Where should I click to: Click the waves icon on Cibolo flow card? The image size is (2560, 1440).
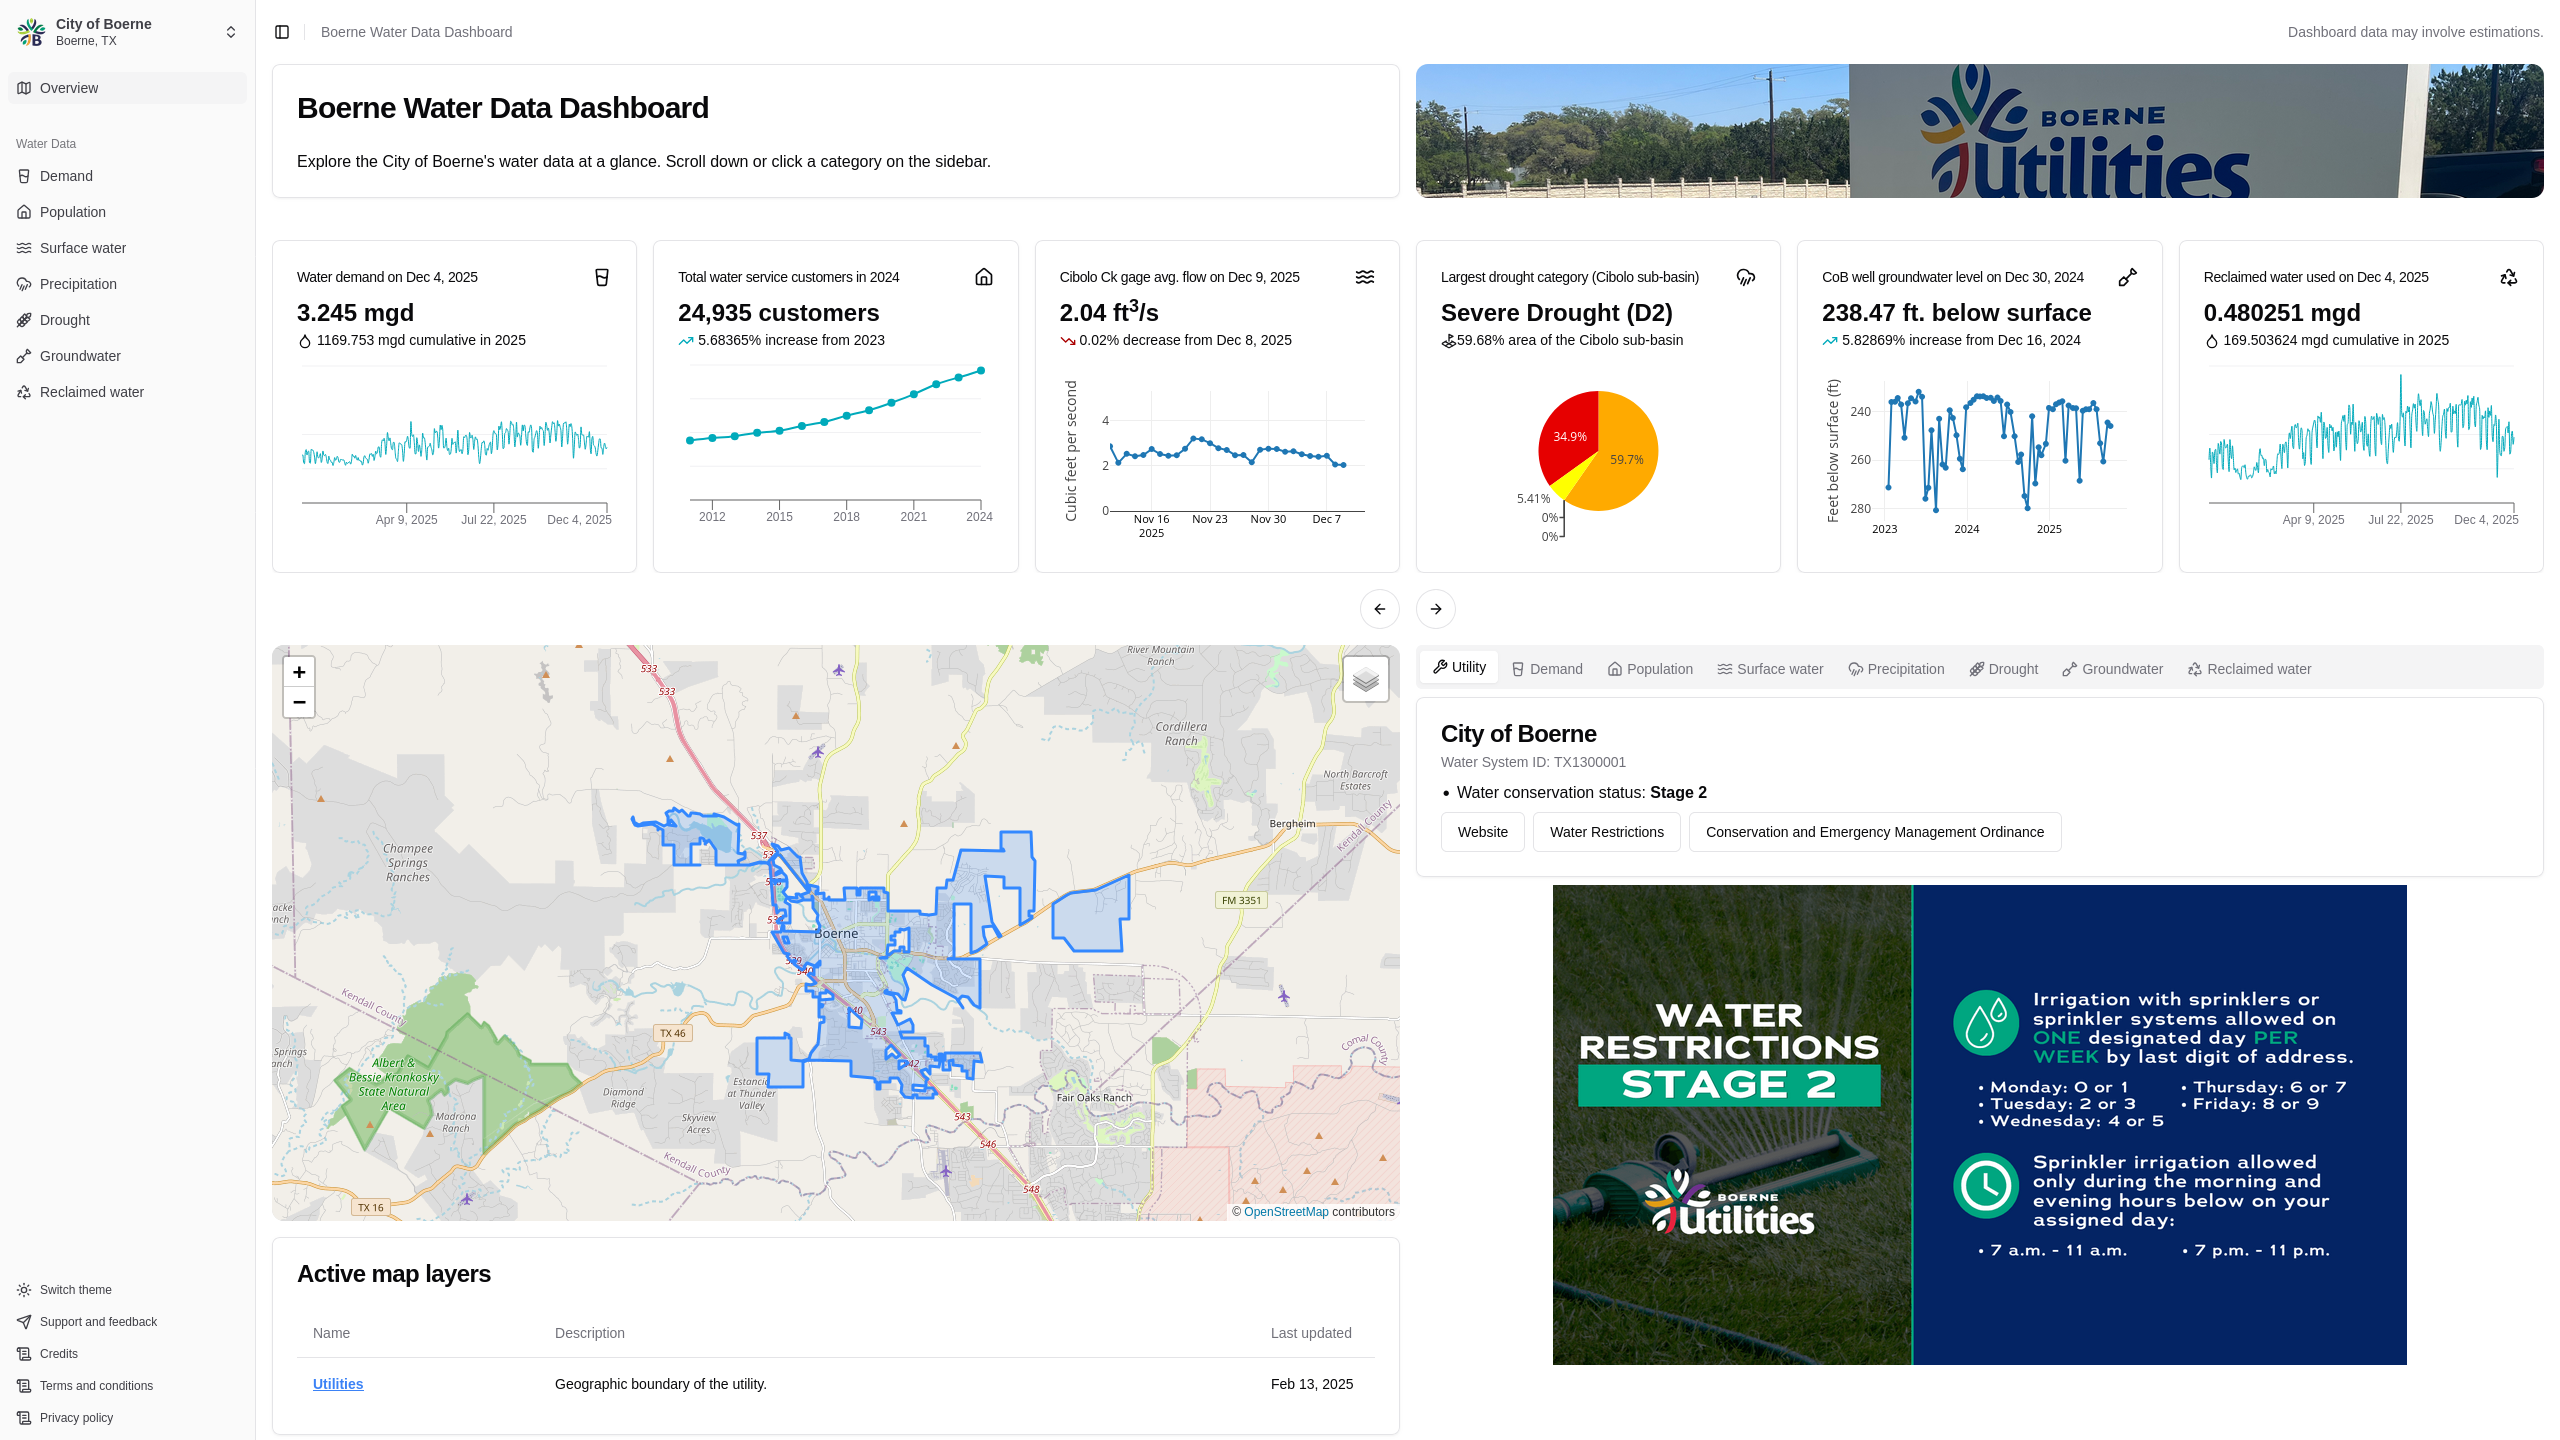[x=1365, y=277]
